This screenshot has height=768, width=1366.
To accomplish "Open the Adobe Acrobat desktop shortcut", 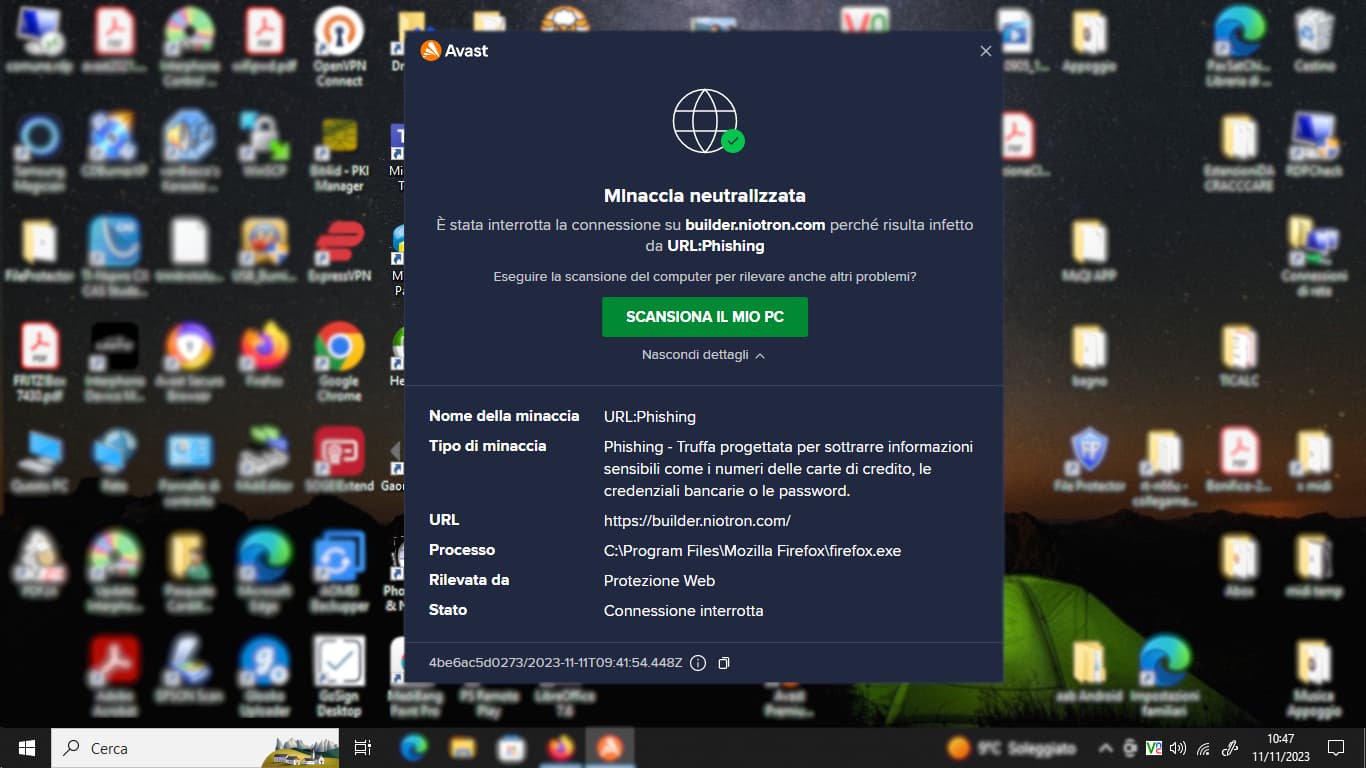I will pyautogui.click(x=114, y=677).
